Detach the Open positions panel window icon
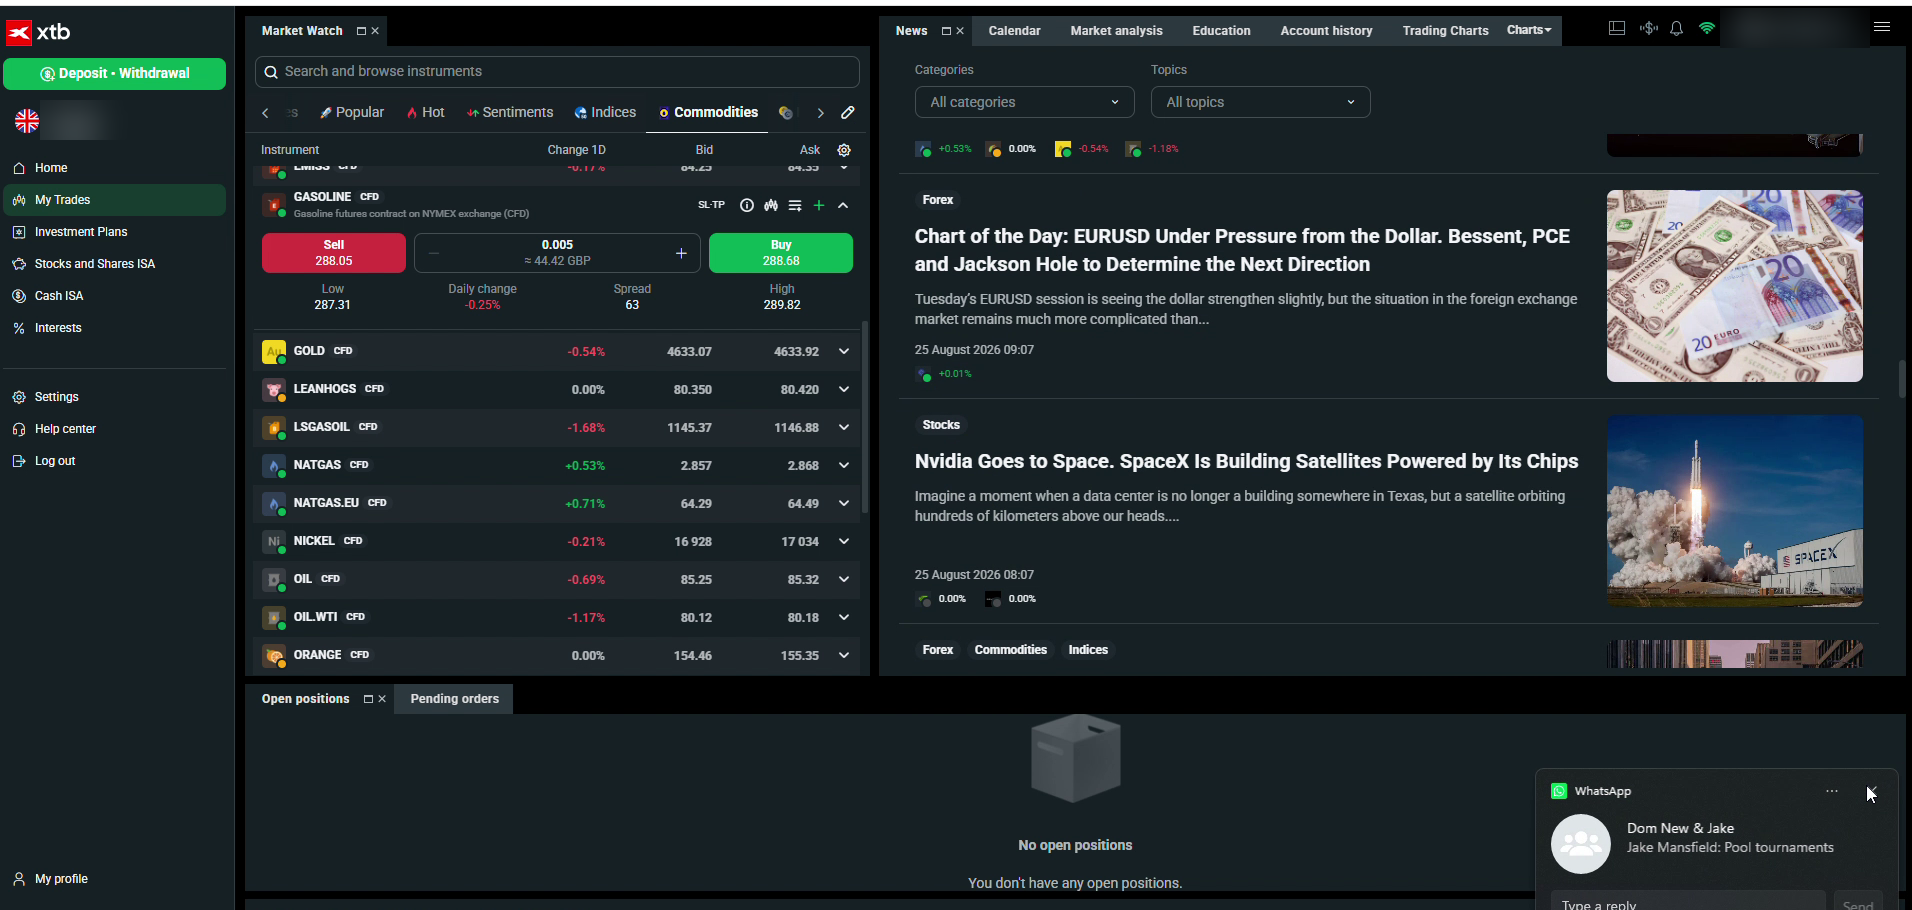Image resolution: width=1912 pixels, height=910 pixels. tap(368, 699)
